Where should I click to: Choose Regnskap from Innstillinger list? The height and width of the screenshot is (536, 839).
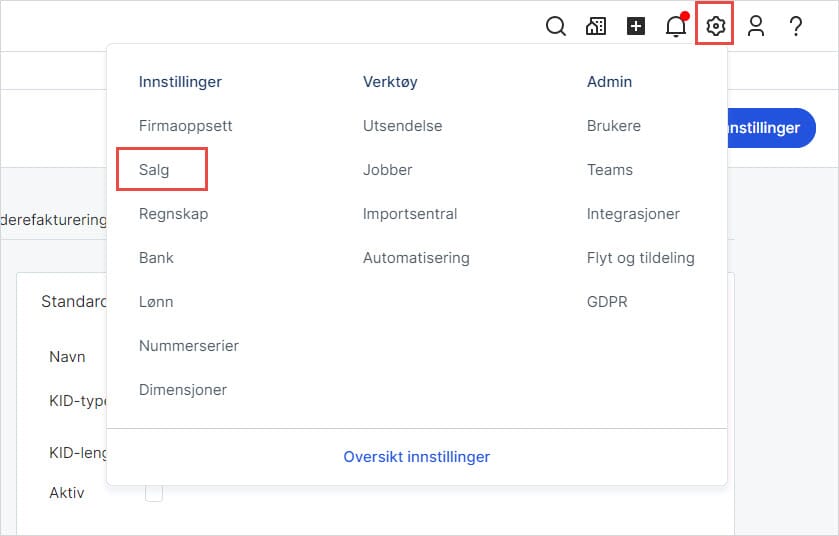click(174, 214)
